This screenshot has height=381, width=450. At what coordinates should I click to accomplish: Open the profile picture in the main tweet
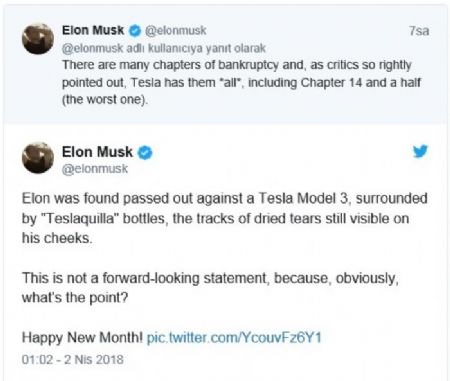coord(38,158)
